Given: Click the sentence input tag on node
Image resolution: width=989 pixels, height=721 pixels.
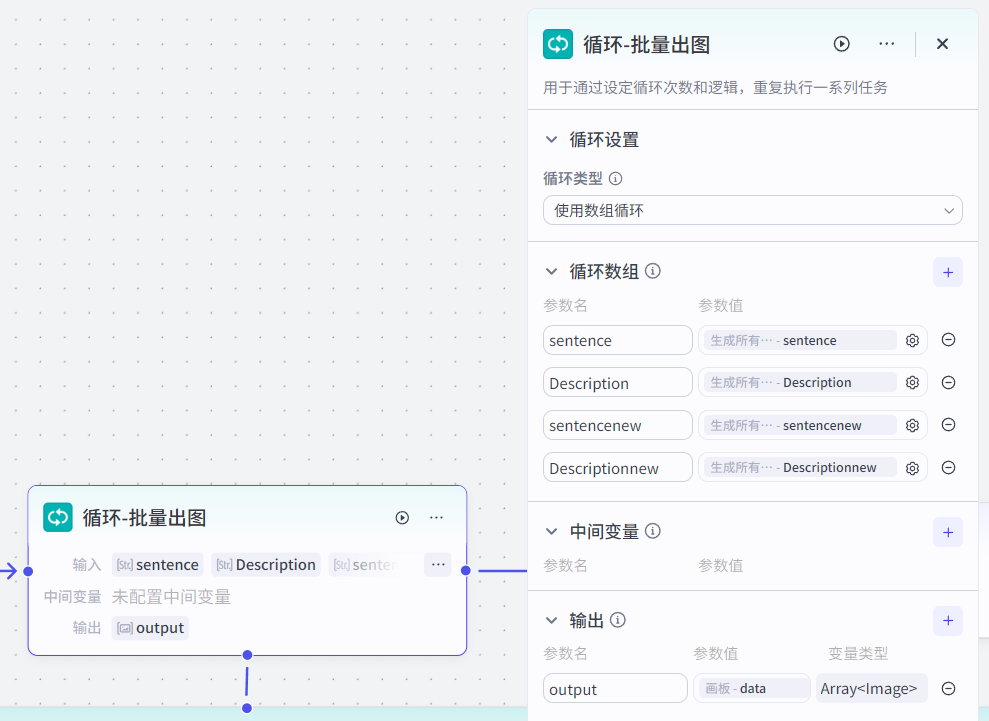Looking at the screenshot, I should coord(158,565).
